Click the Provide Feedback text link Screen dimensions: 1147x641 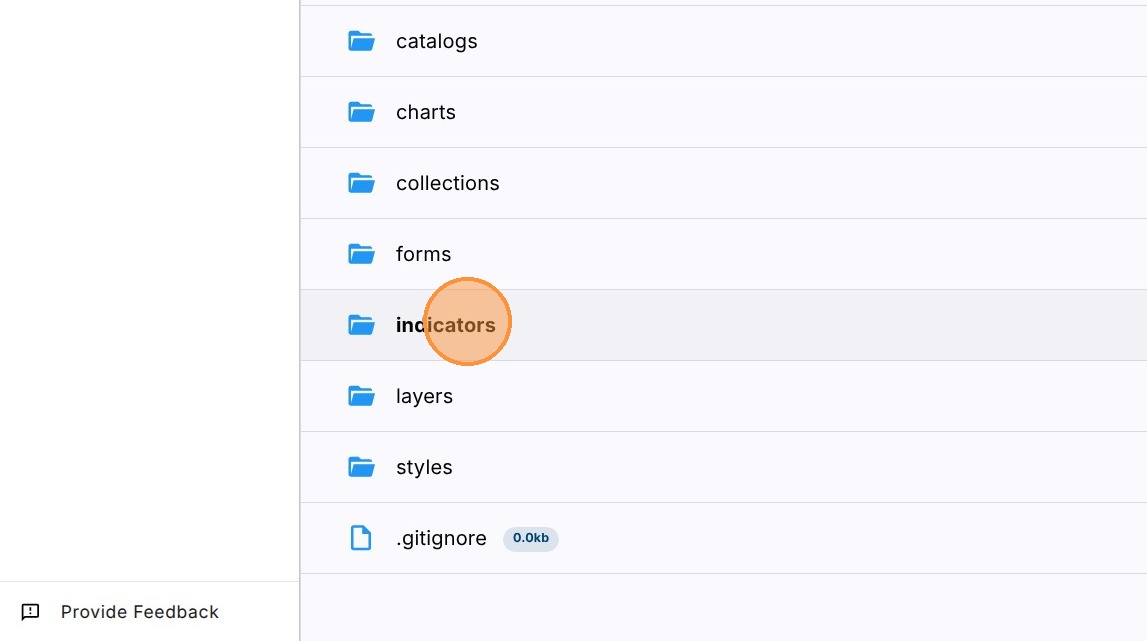(x=139, y=612)
